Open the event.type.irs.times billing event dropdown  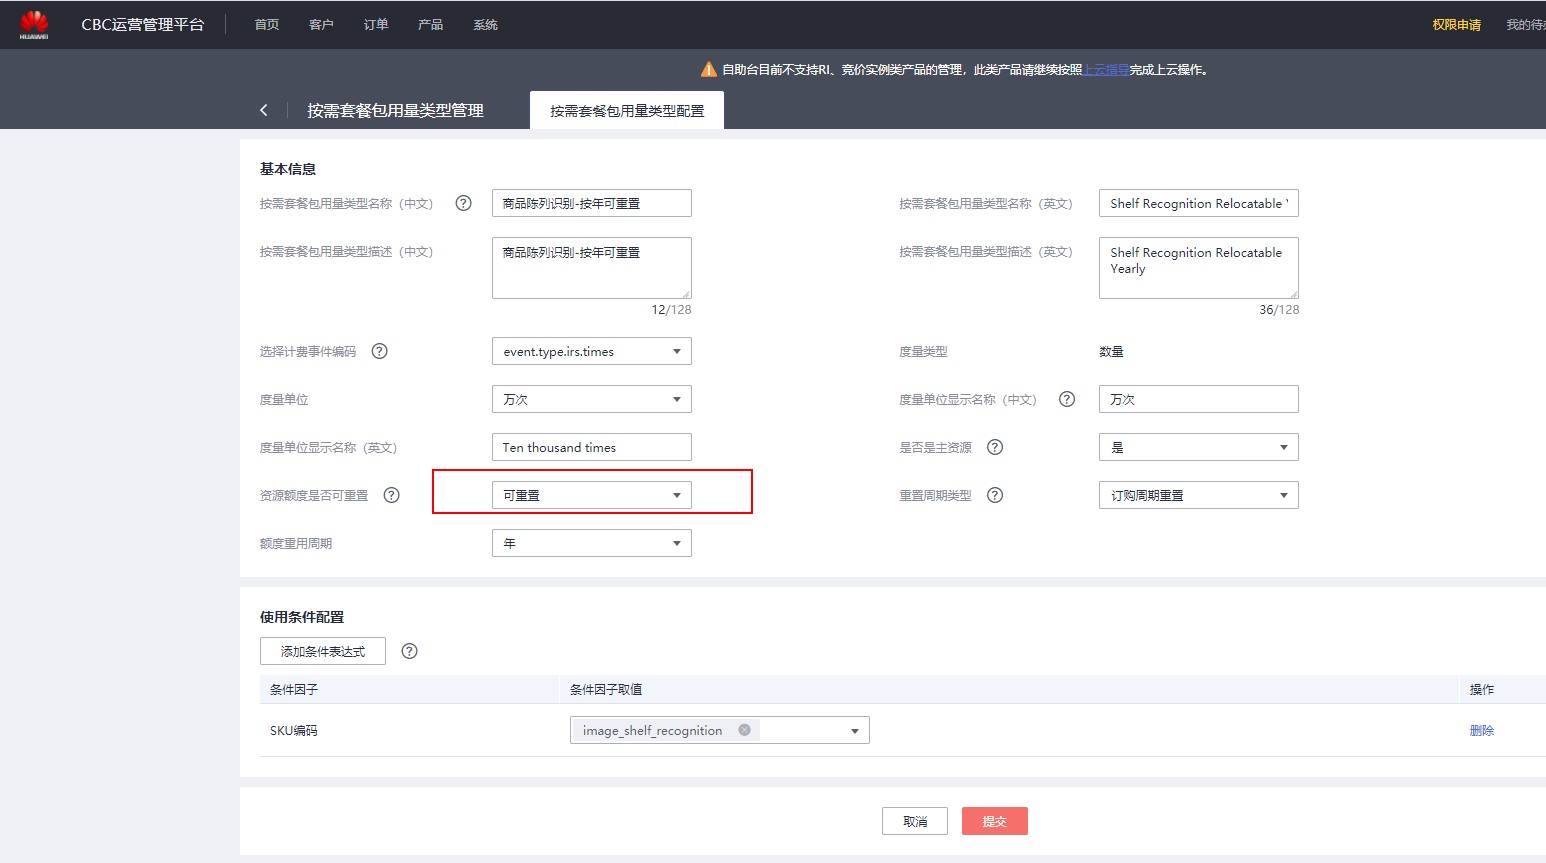click(592, 351)
